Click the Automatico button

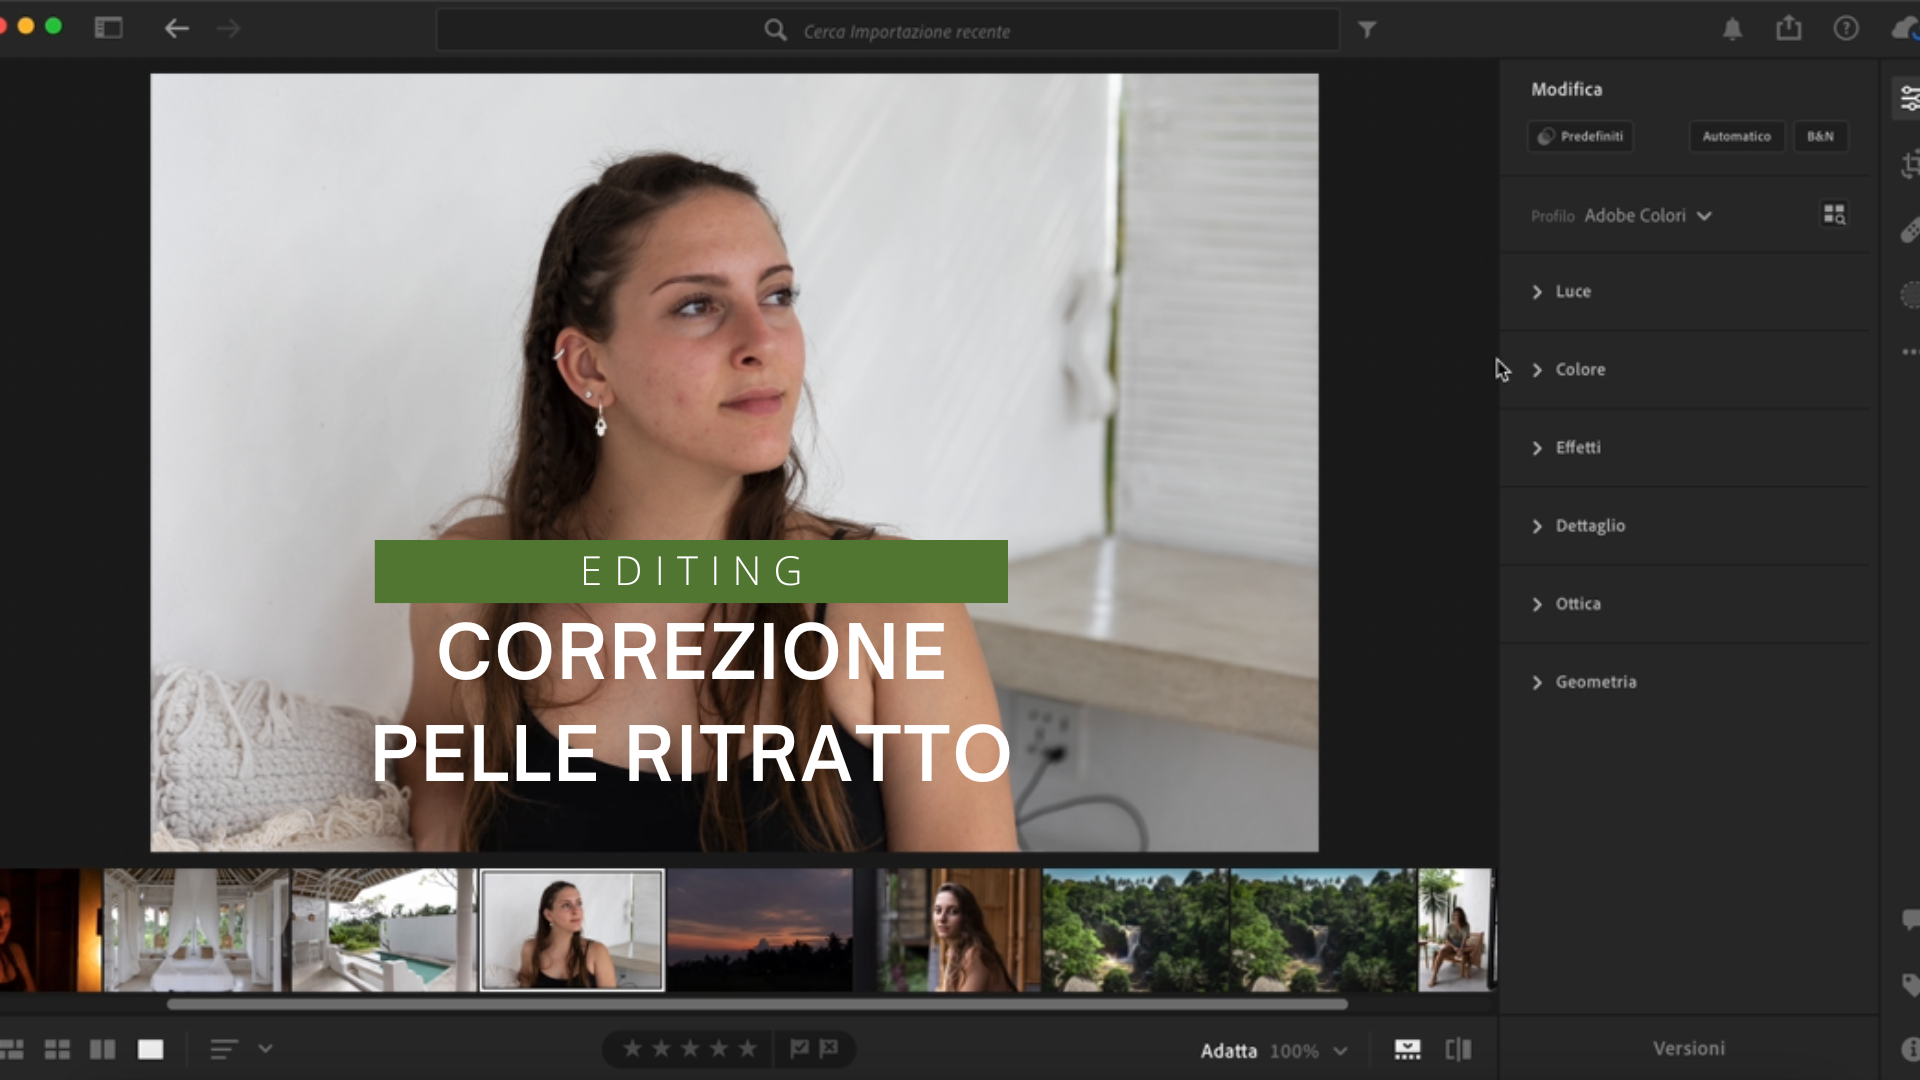pos(1736,137)
